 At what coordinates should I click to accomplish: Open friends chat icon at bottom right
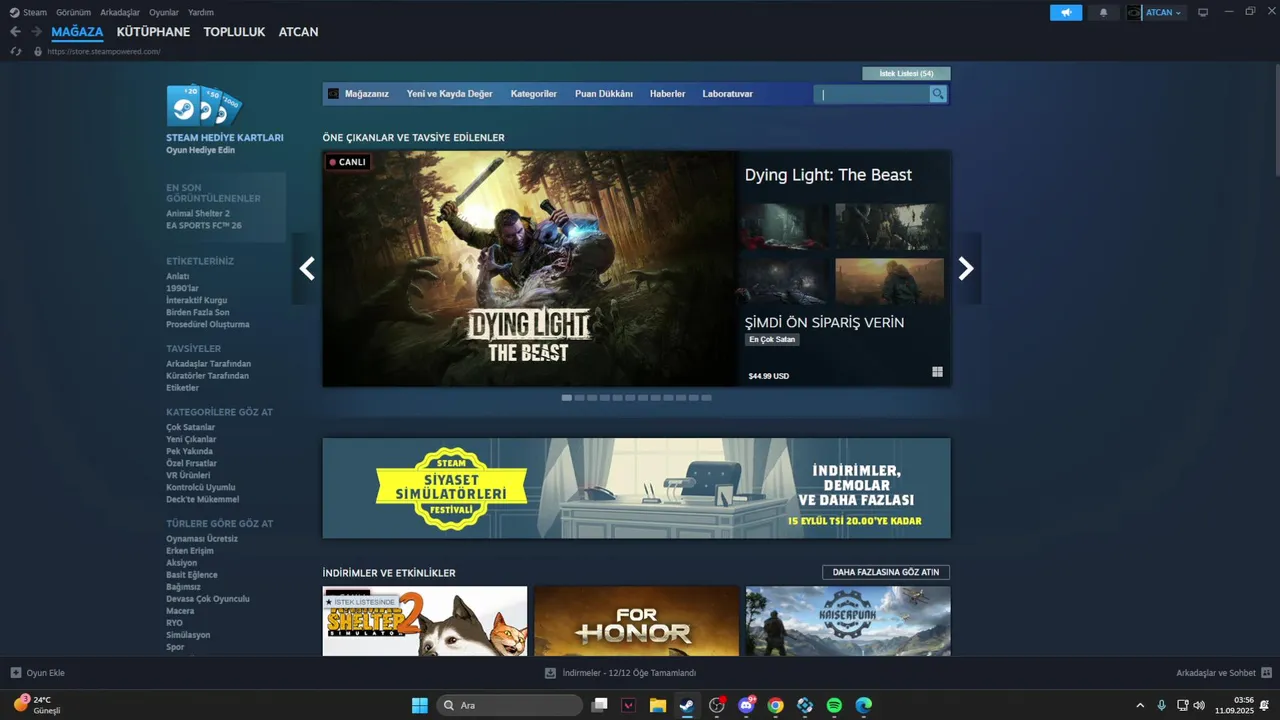pos(1266,673)
